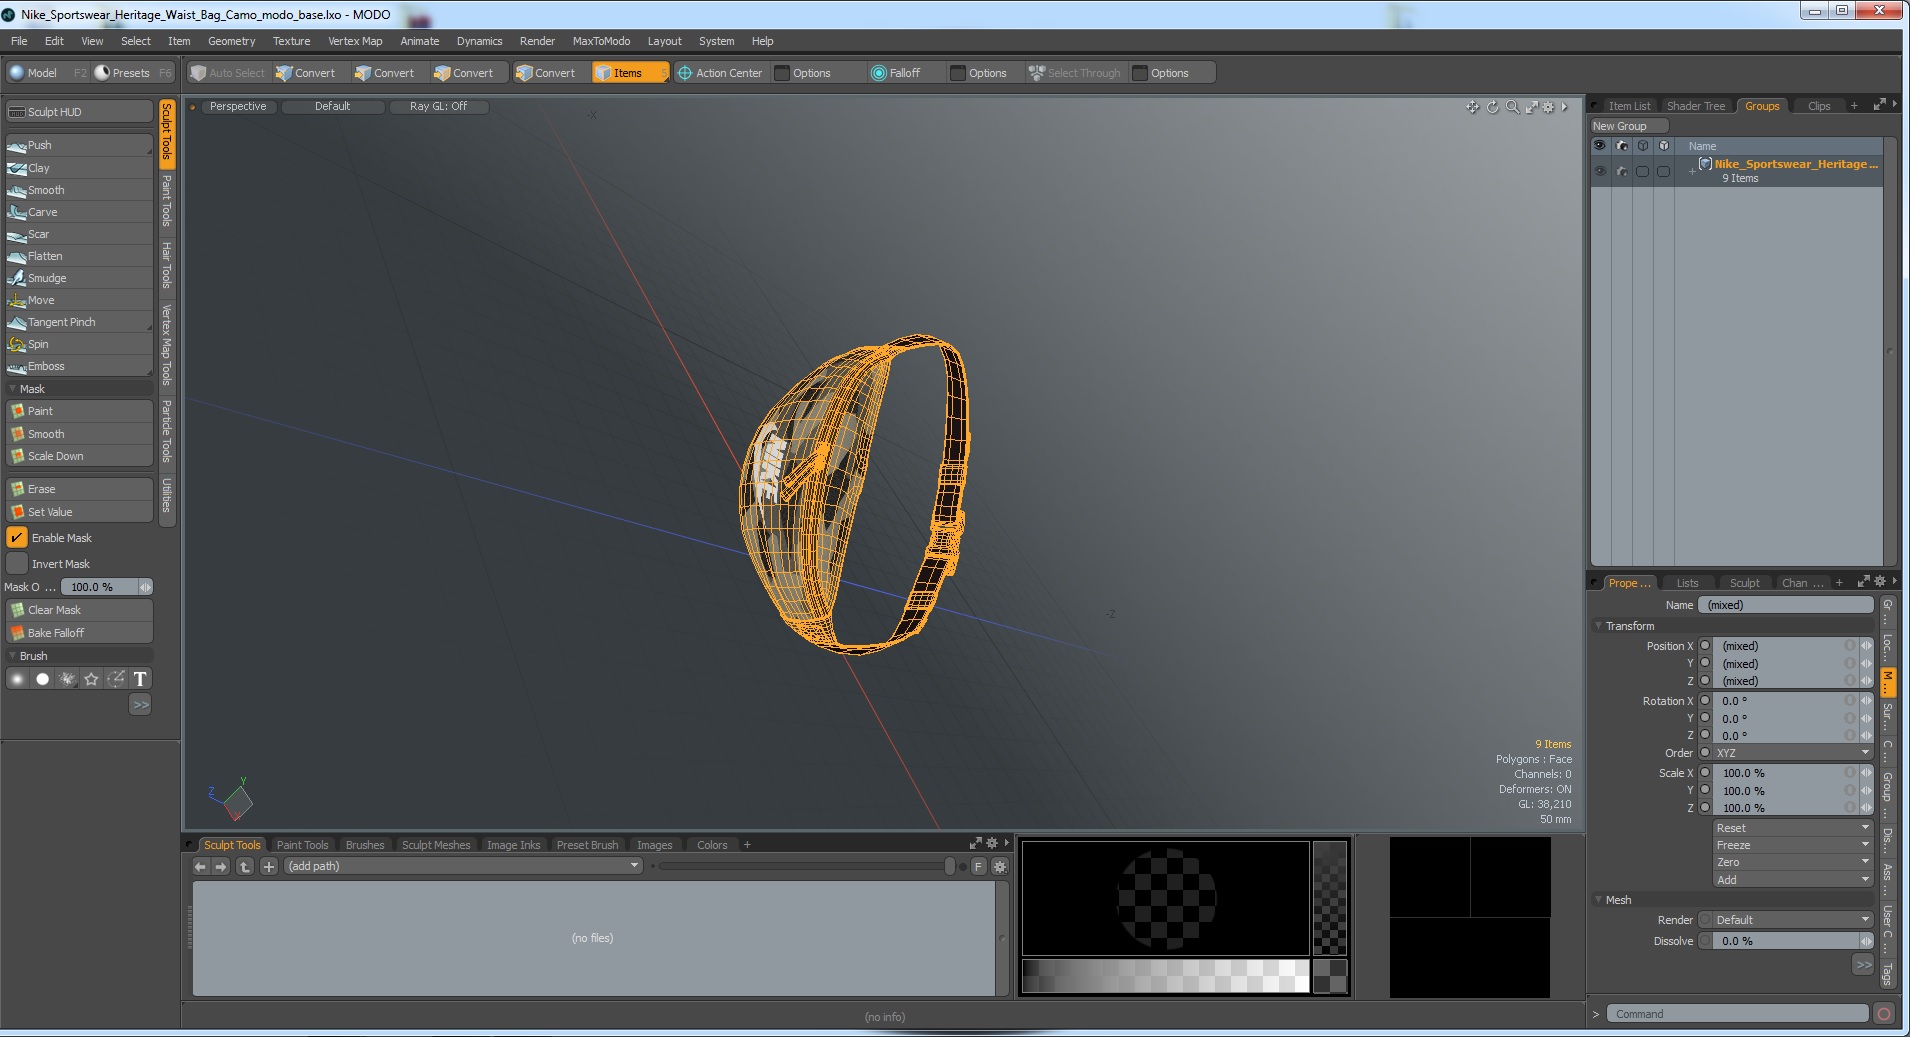Open the Vertex Map menu
This screenshot has height=1040, width=1920.
pyautogui.click(x=355, y=42)
